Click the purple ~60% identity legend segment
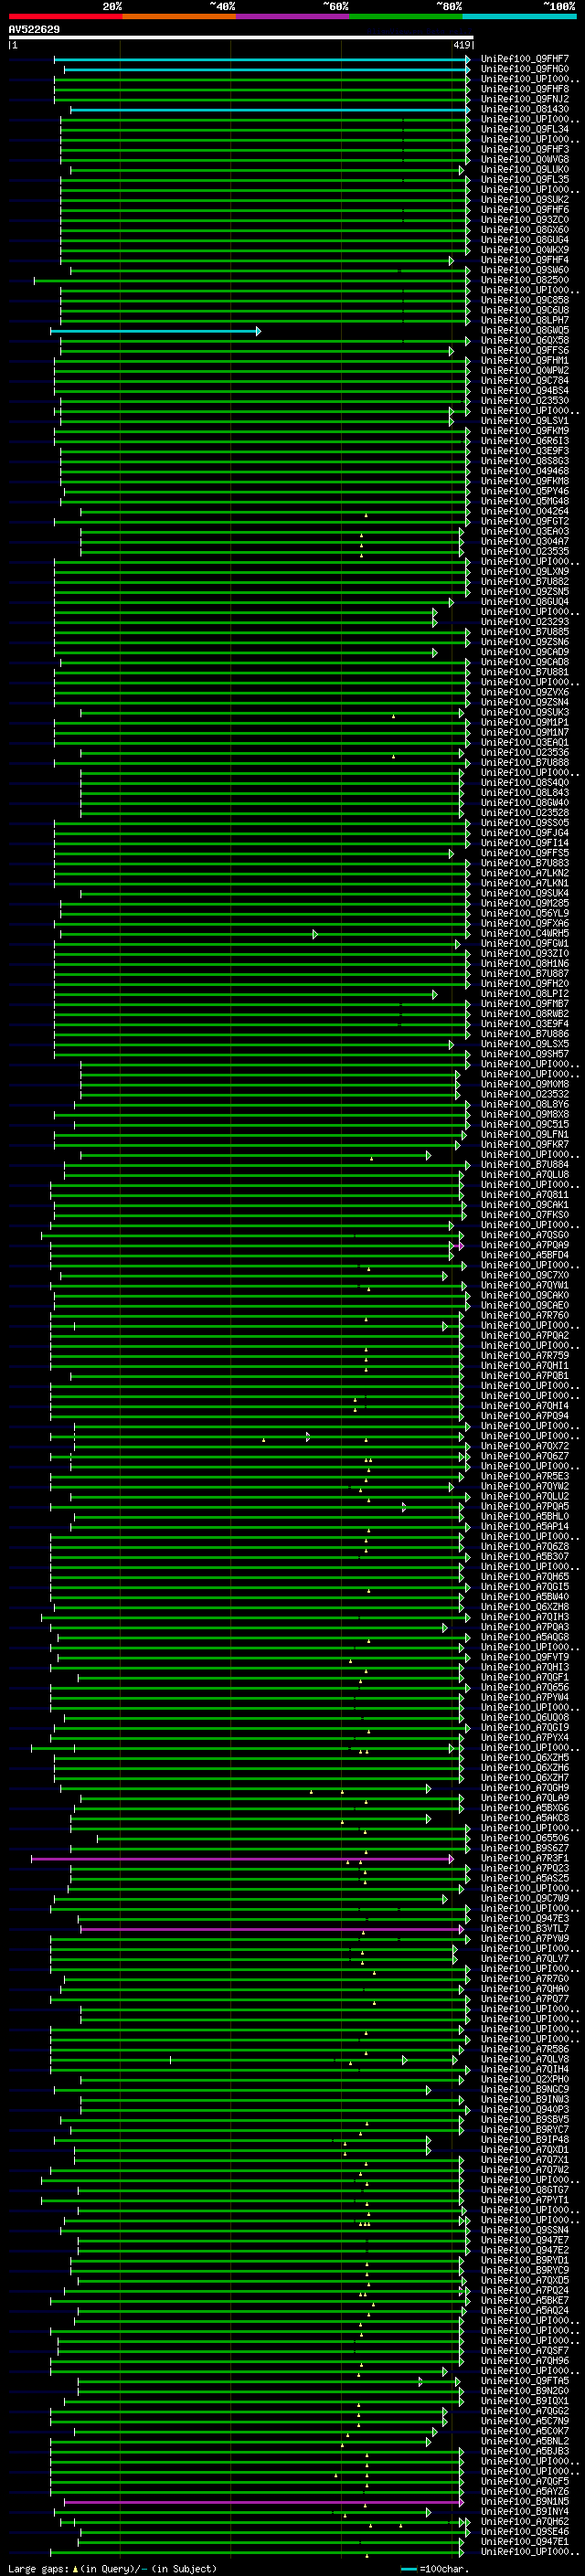 pos(292,16)
